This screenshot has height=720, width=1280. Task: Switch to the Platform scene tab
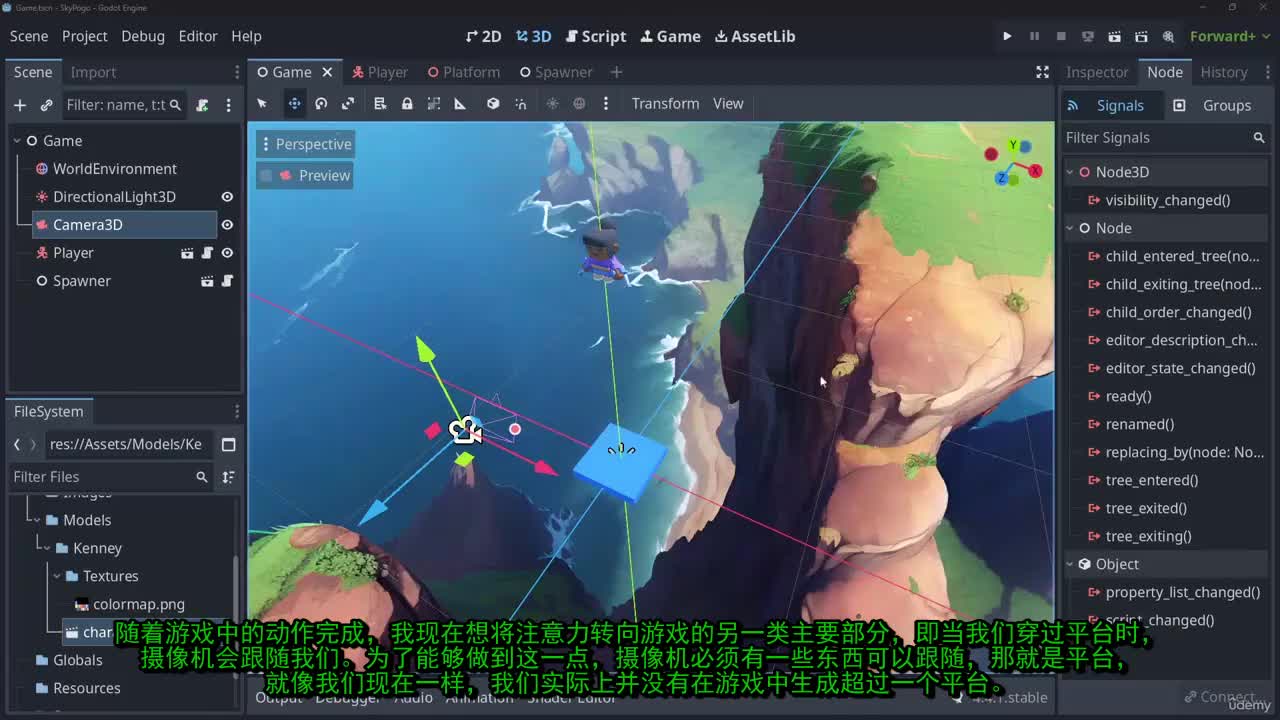[x=464, y=72]
